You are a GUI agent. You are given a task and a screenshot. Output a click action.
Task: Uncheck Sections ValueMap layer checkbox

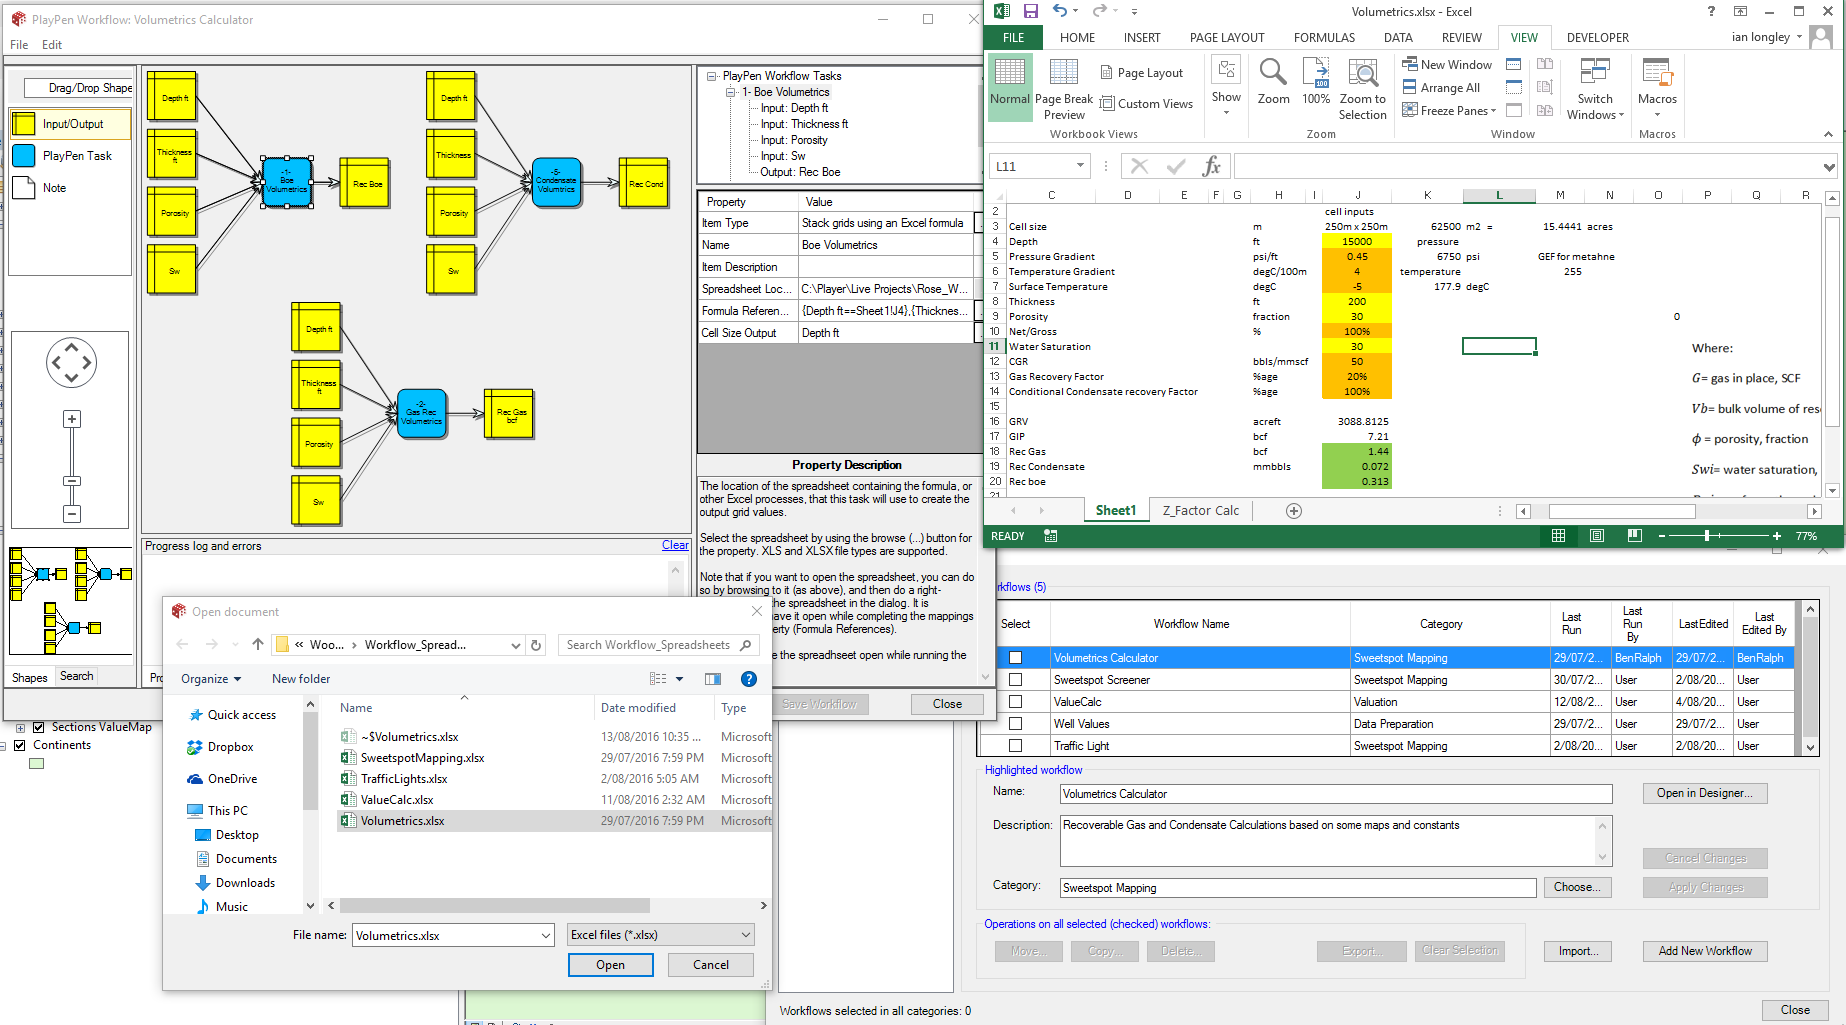coord(38,727)
